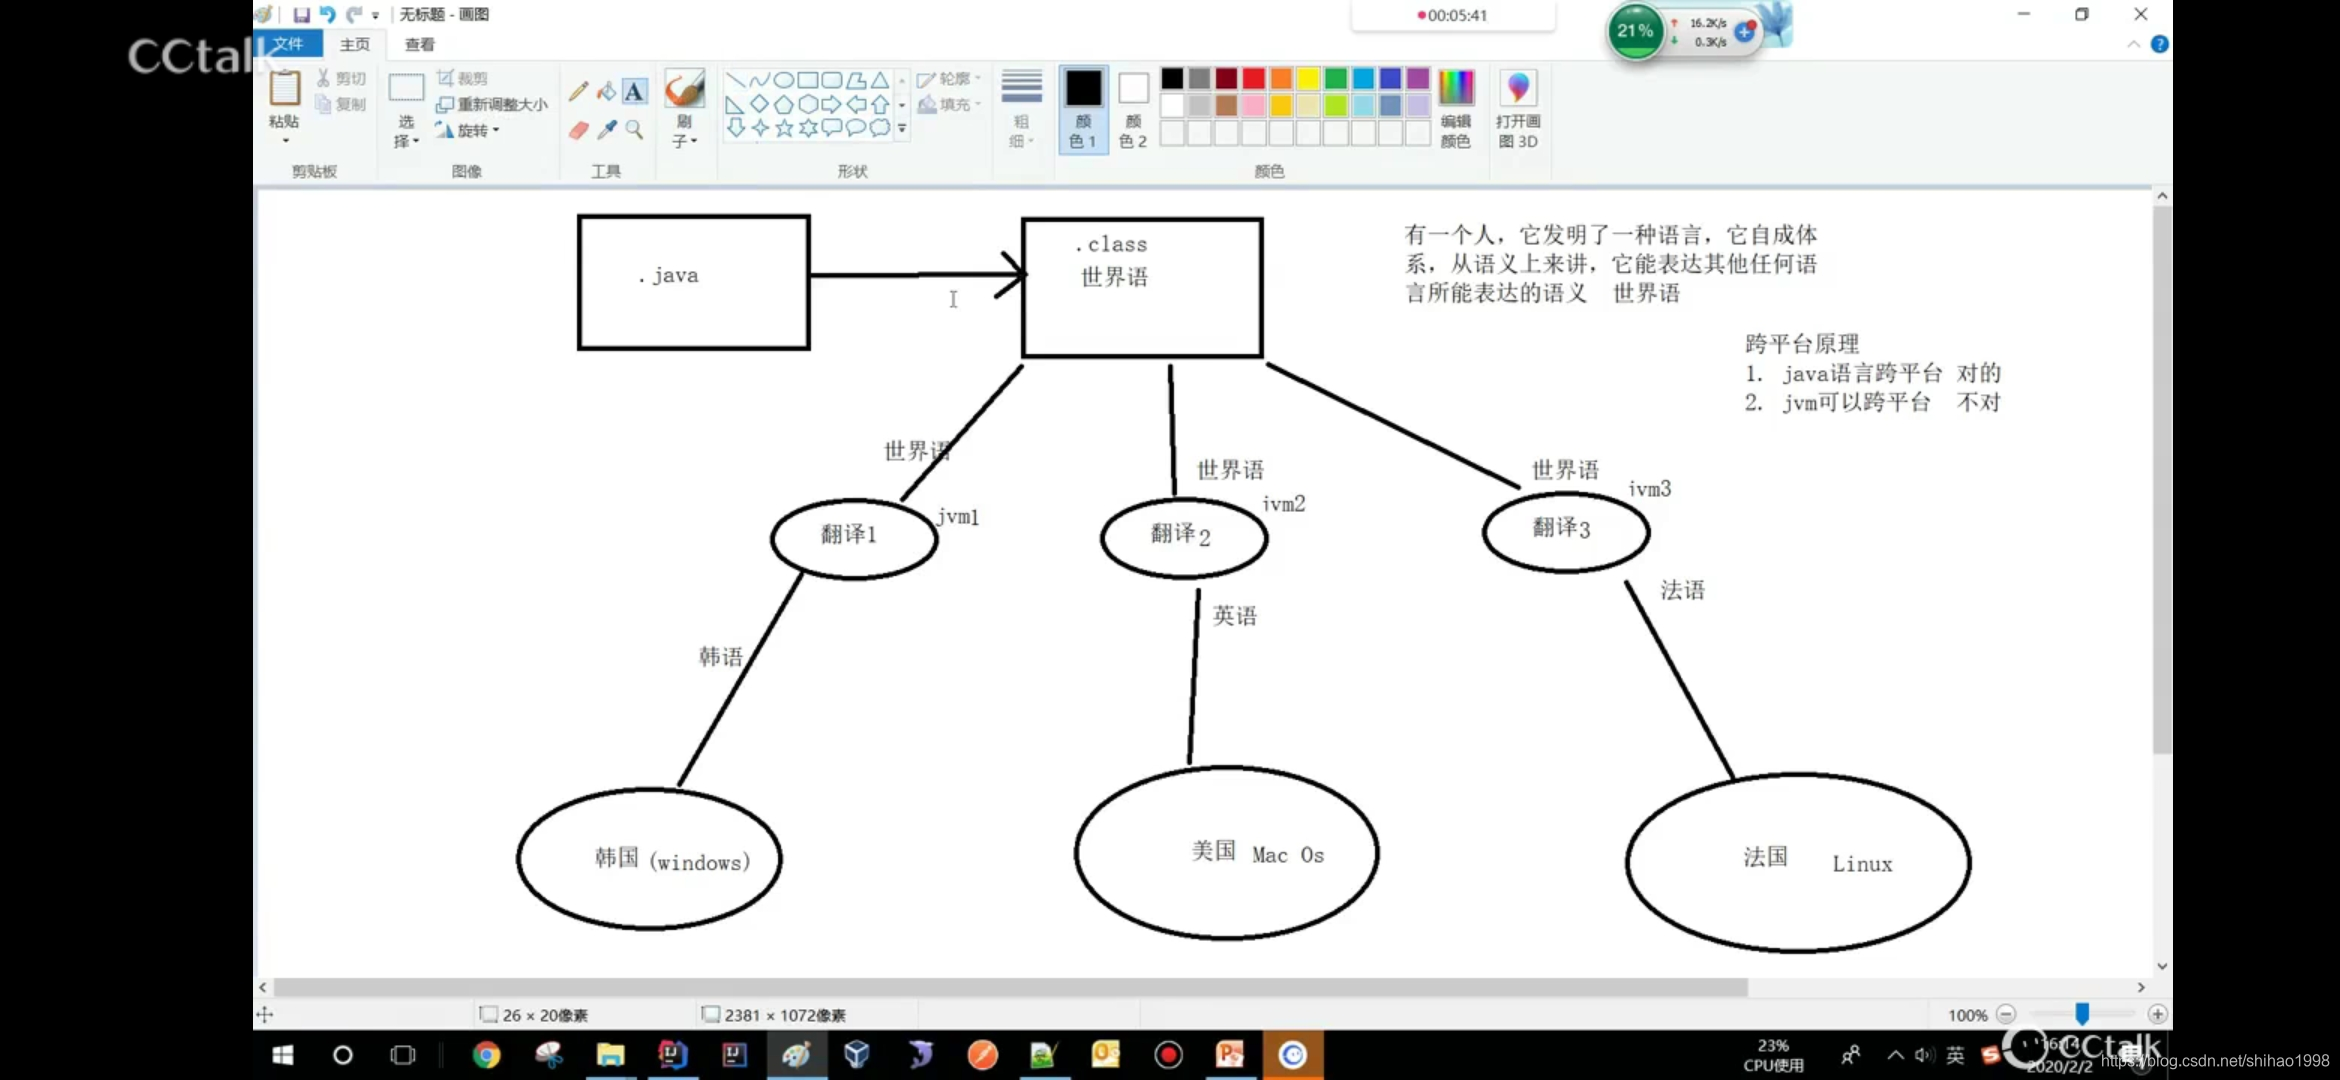2340x1080 pixels.
Task: Pick the yellow color swatch
Action: [1308, 78]
